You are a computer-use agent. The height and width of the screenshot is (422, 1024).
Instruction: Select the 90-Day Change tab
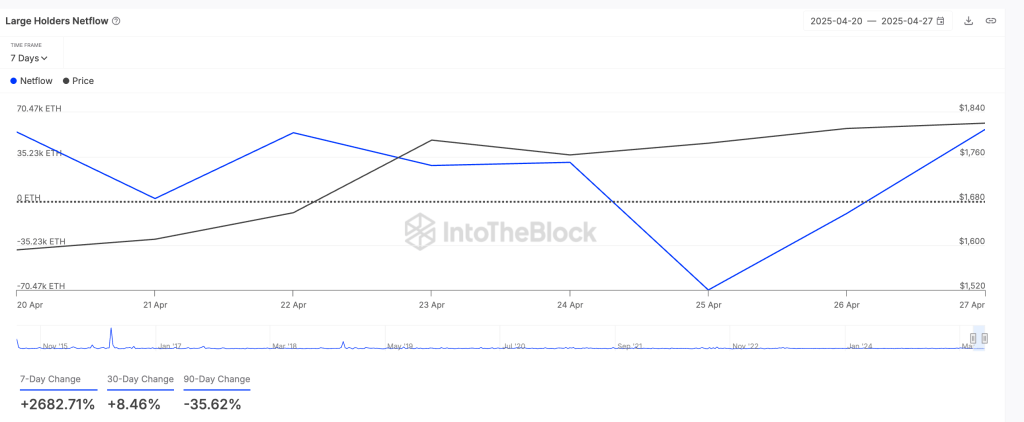(217, 380)
